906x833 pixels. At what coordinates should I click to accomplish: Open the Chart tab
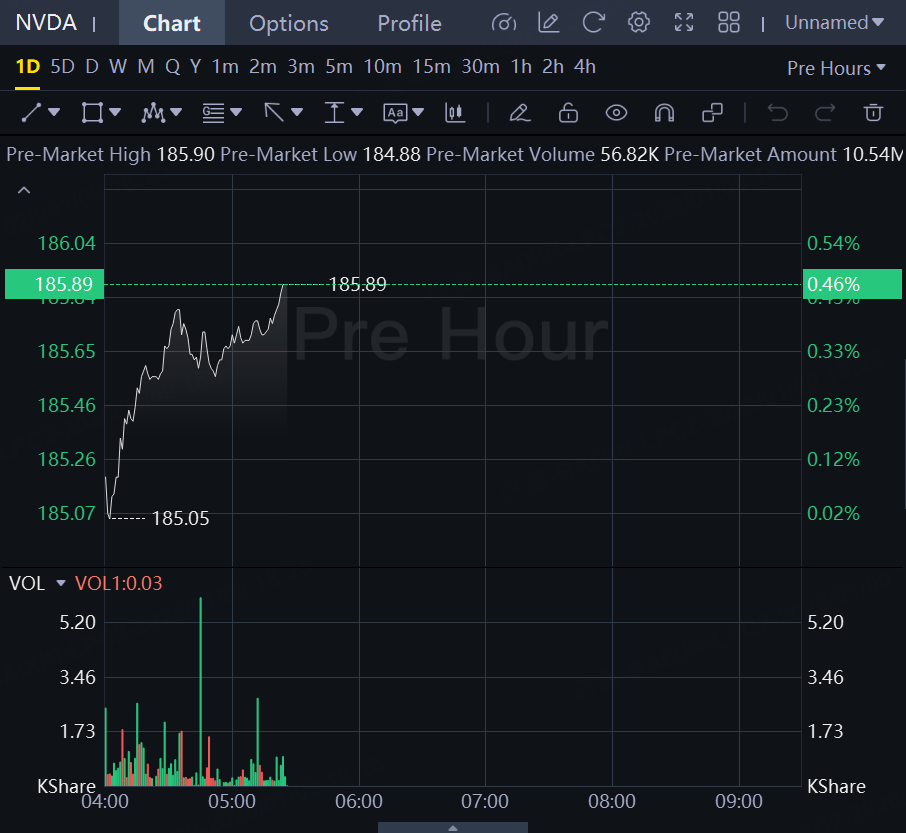172,23
